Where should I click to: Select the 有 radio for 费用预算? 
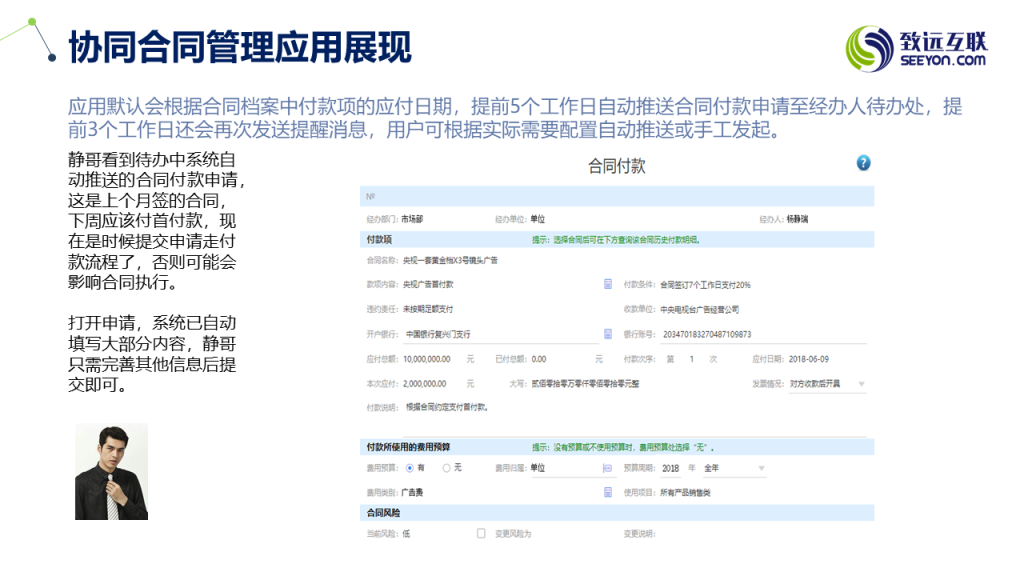410,467
